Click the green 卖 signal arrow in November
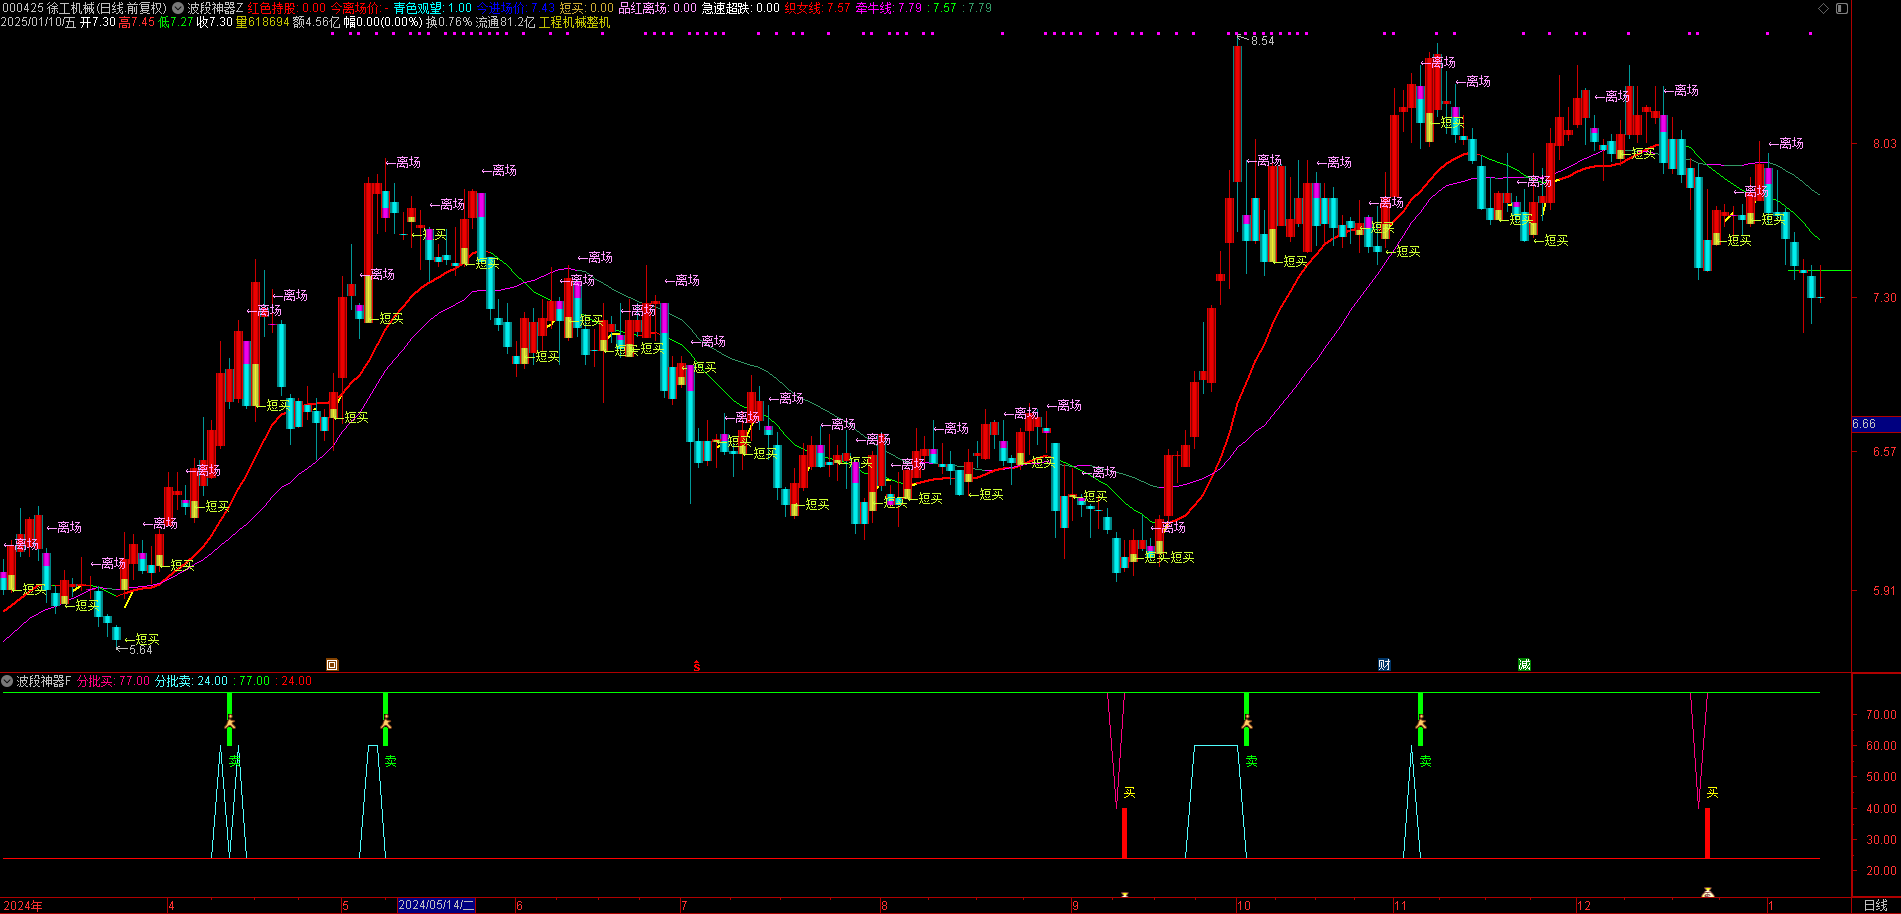Screen dimensions: 1901x914 (x=1420, y=720)
